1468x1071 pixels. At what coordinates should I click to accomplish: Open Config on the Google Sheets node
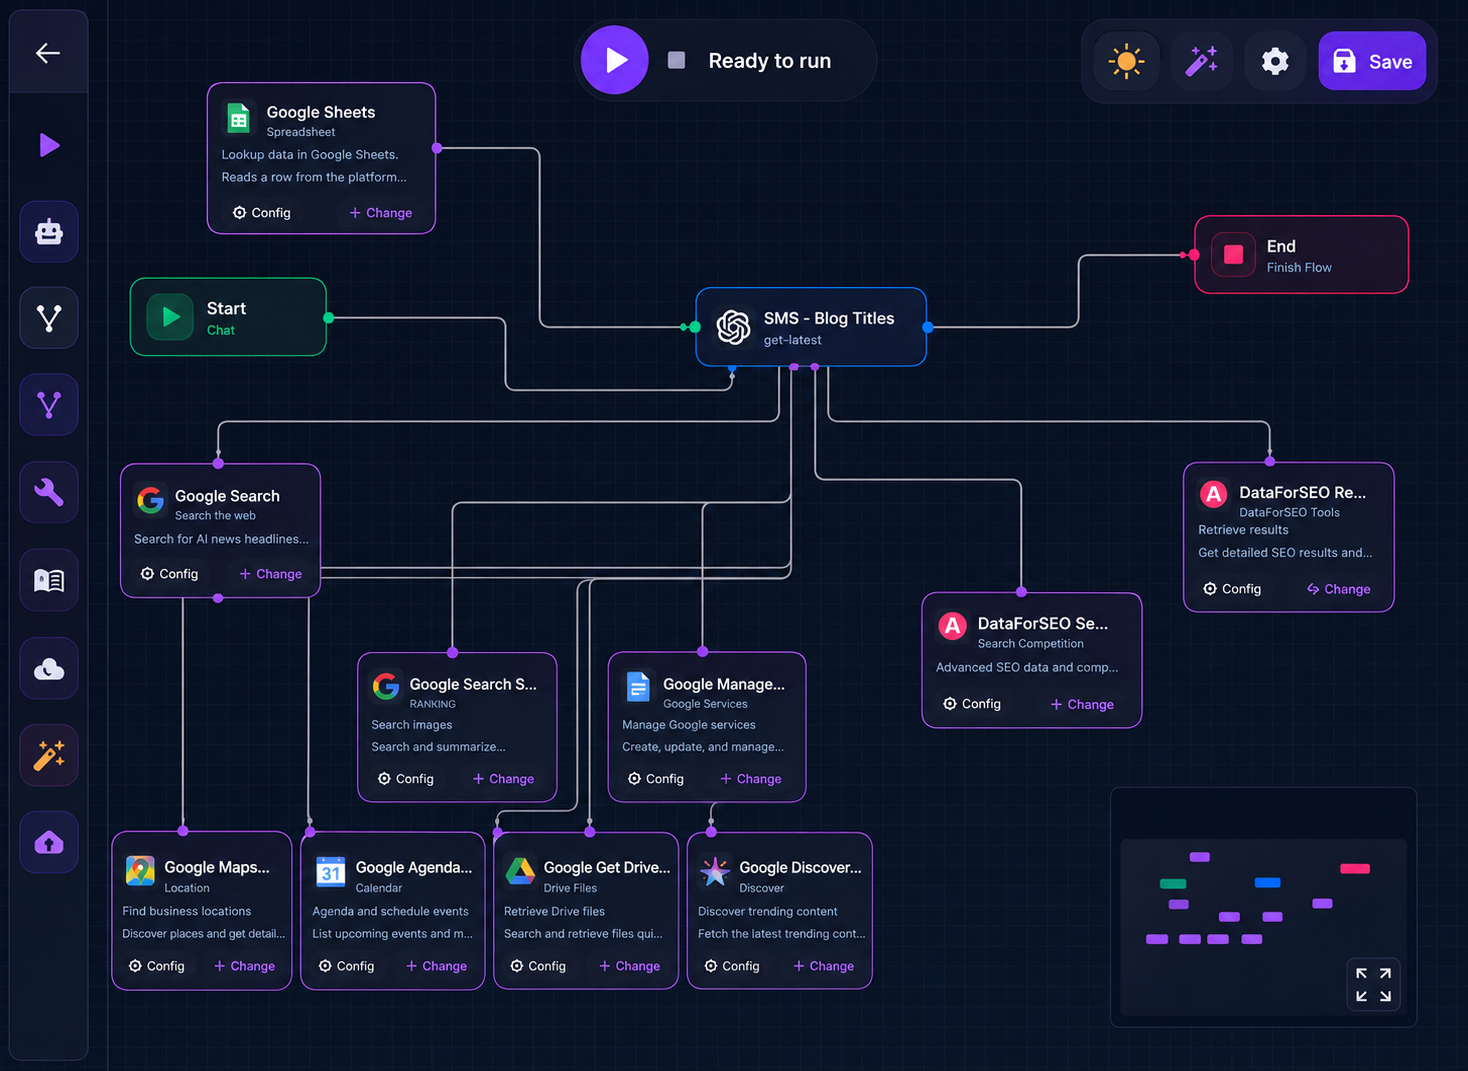pyautogui.click(x=262, y=213)
